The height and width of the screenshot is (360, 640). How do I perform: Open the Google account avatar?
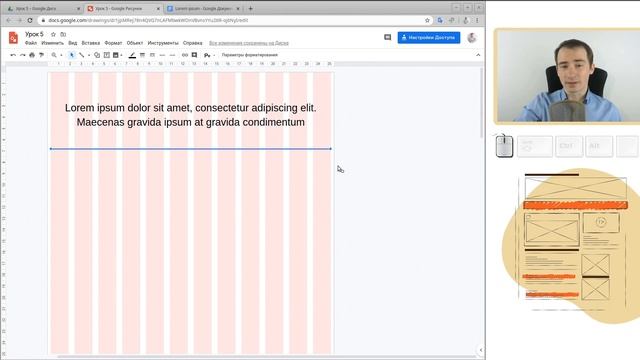coord(472,38)
